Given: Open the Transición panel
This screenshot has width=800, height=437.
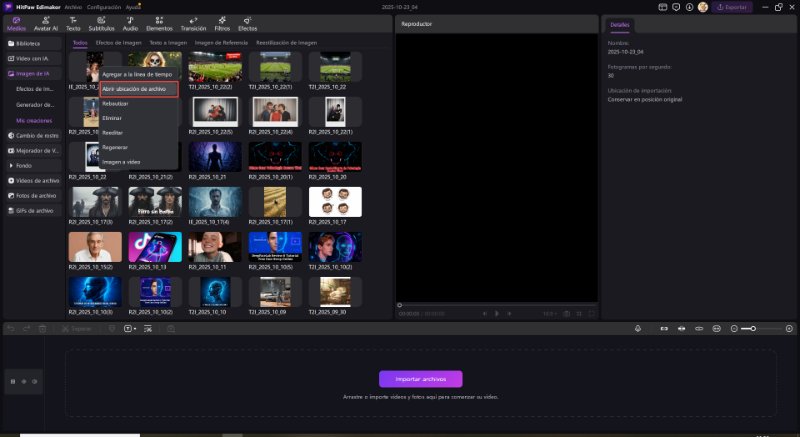Looking at the screenshot, I should 192,23.
